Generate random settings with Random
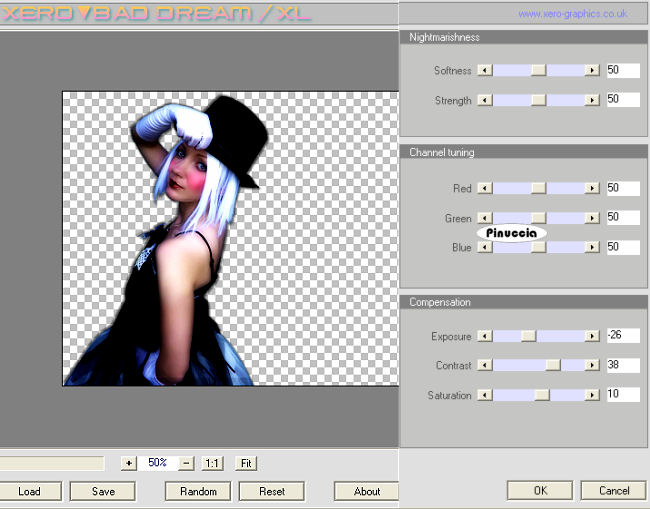 [x=198, y=491]
